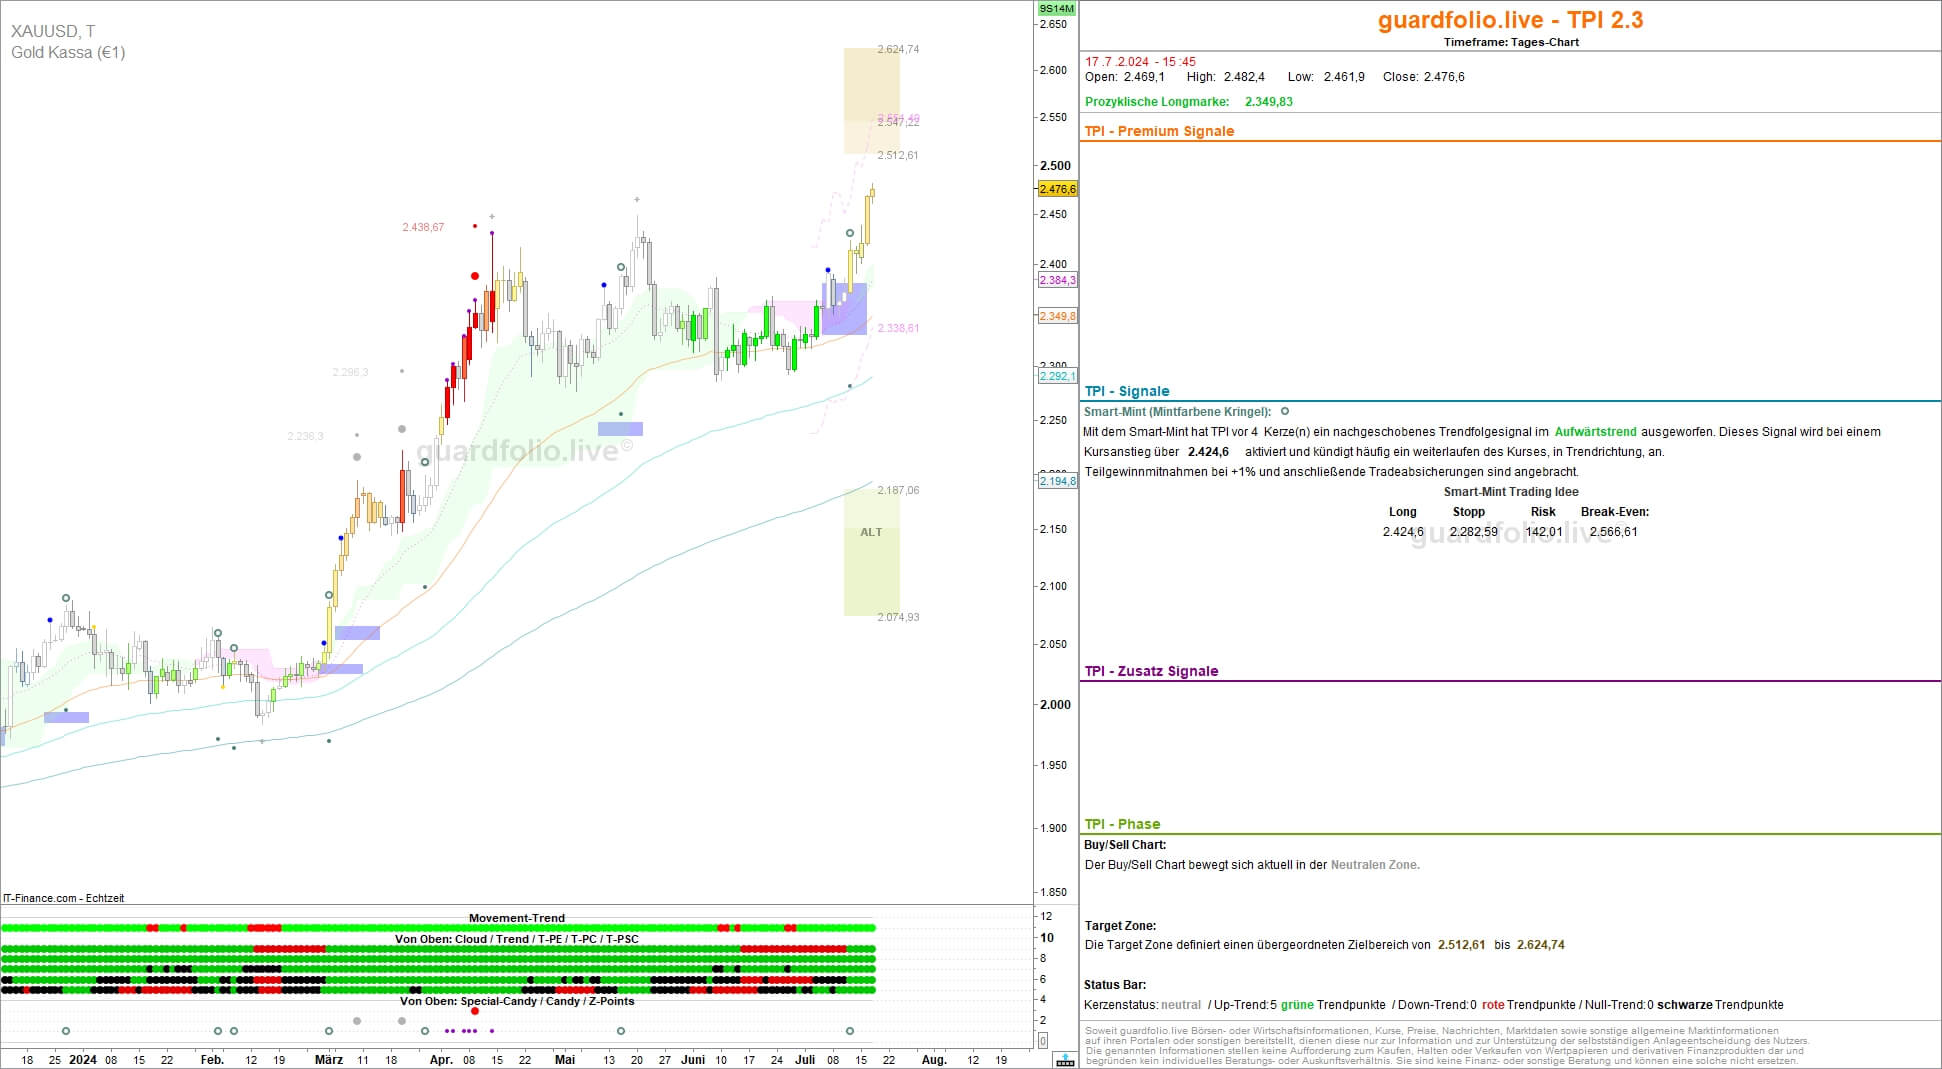Click the Buy/Sell Chart: label
Screen dimensions: 1942x1069
click(x=1125, y=845)
